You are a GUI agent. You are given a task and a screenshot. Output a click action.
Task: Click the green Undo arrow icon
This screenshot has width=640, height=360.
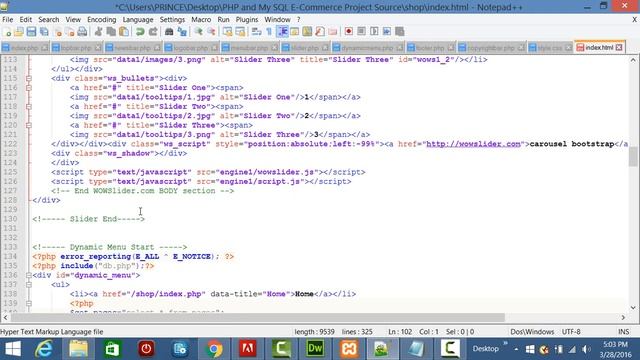[140, 31]
